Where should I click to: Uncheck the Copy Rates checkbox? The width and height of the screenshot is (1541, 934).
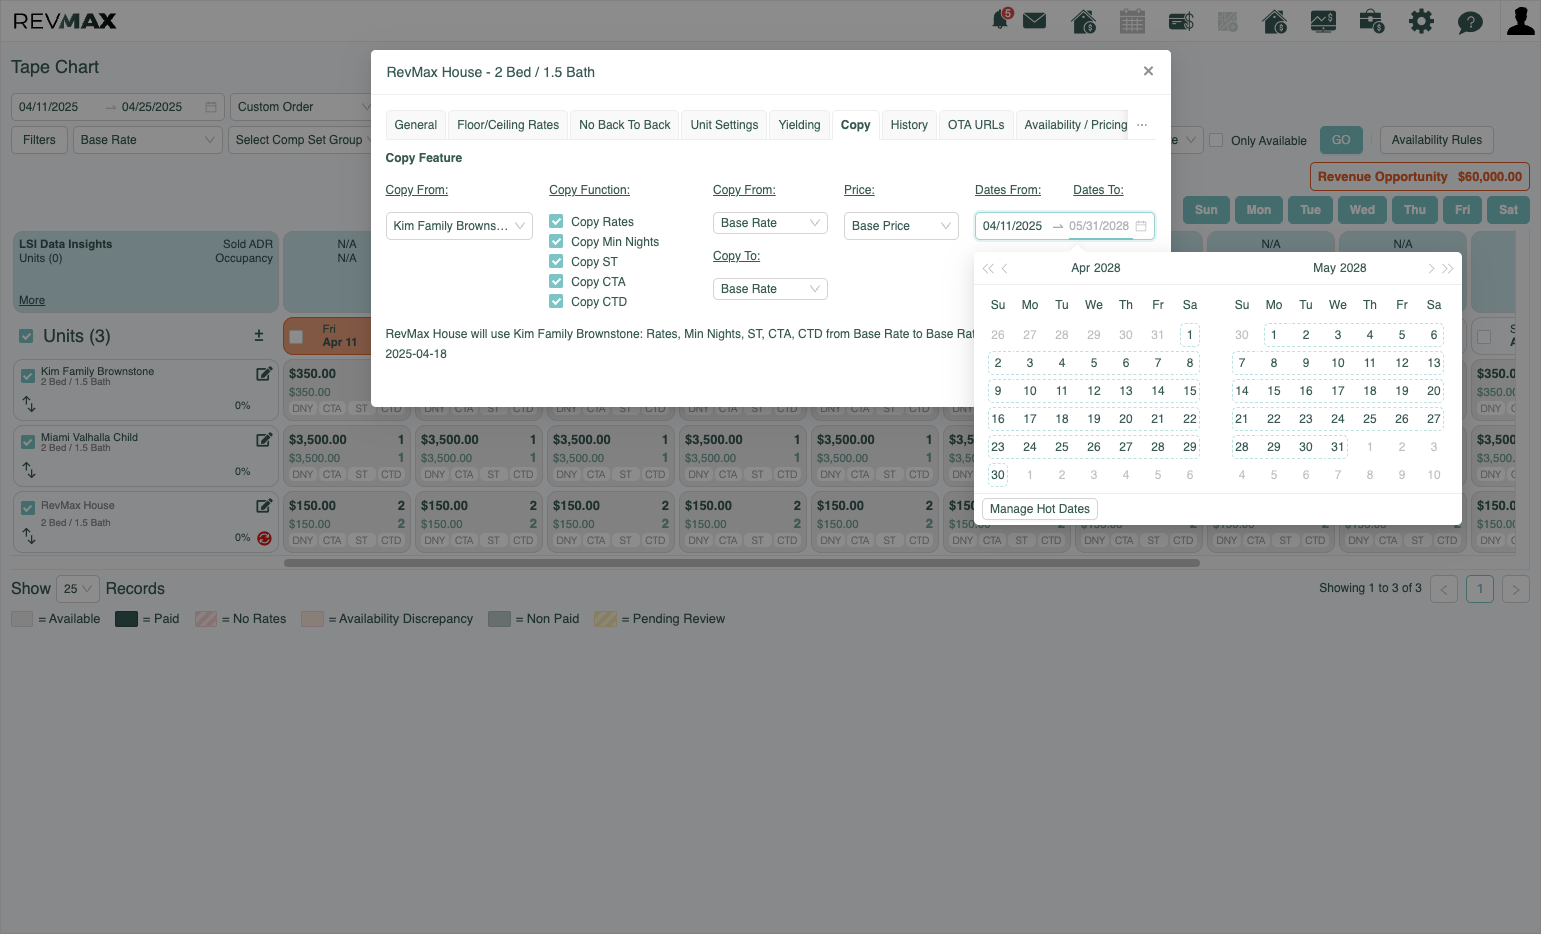556,221
